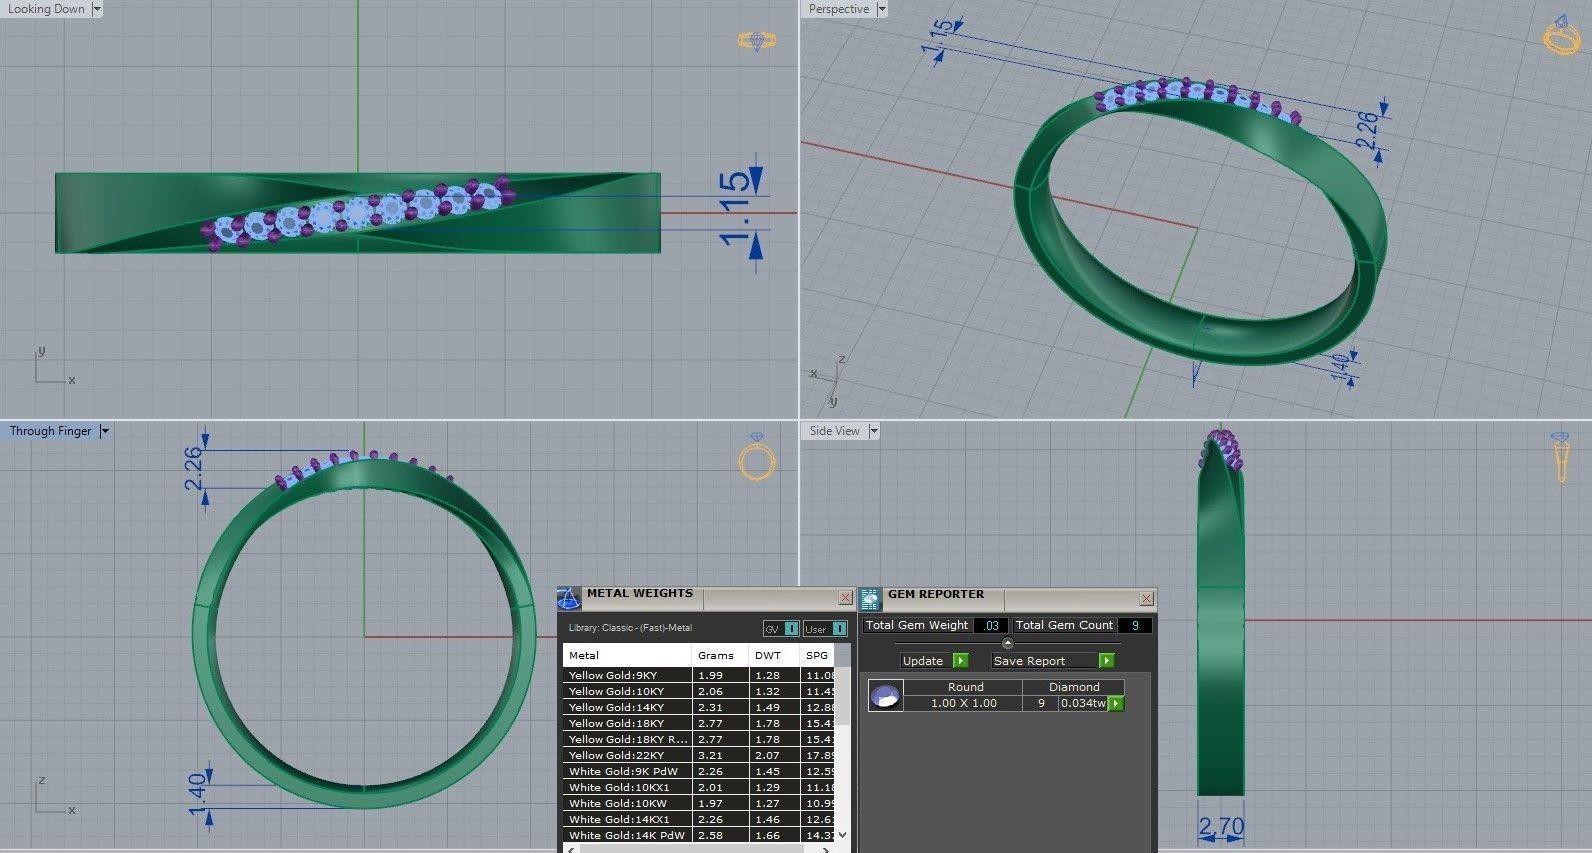1592x853 pixels.
Task: Click the Through Finger viewport ring icon
Action: [x=757, y=457]
